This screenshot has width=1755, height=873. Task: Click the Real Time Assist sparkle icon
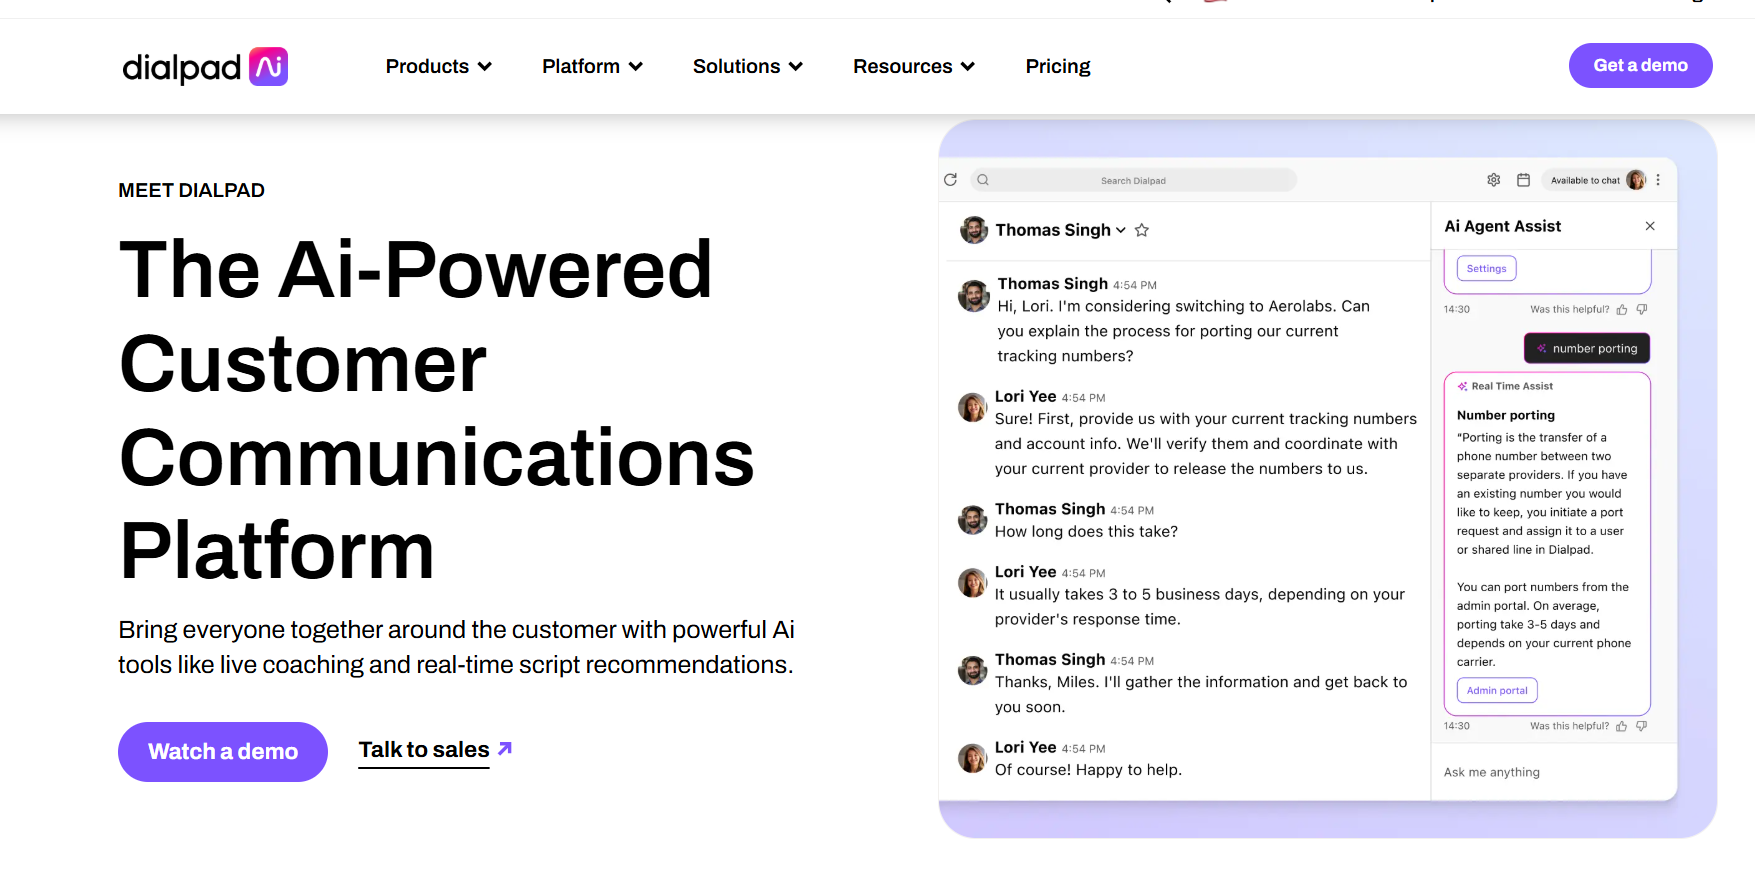(x=1463, y=386)
